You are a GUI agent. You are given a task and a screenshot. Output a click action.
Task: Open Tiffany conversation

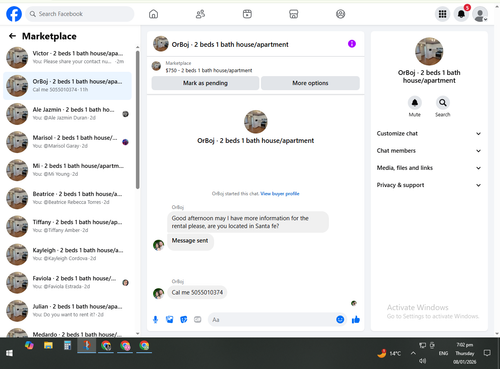[x=67, y=226]
